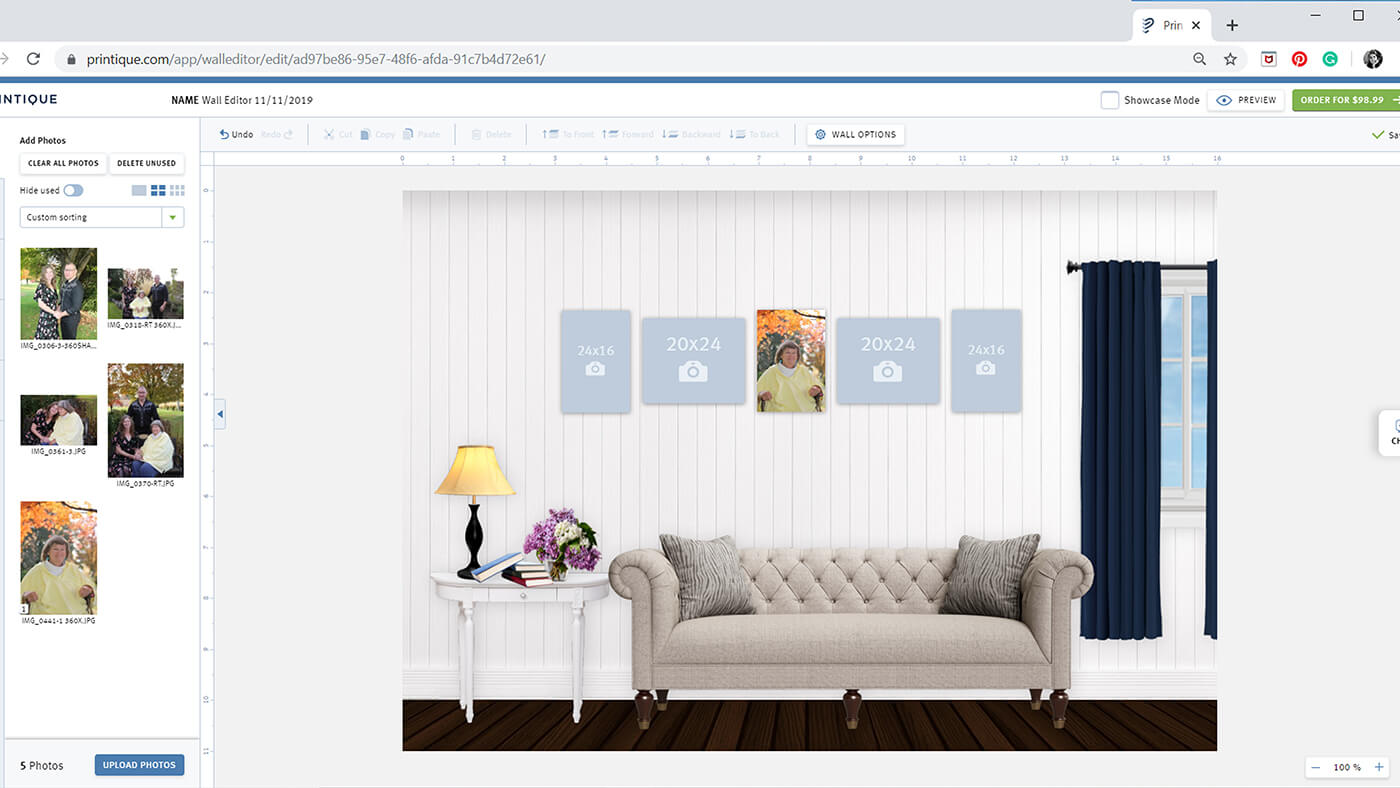Screen dimensions: 1400x788
Task: Click the Backward arrange icon
Action: click(x=671, y=134)
